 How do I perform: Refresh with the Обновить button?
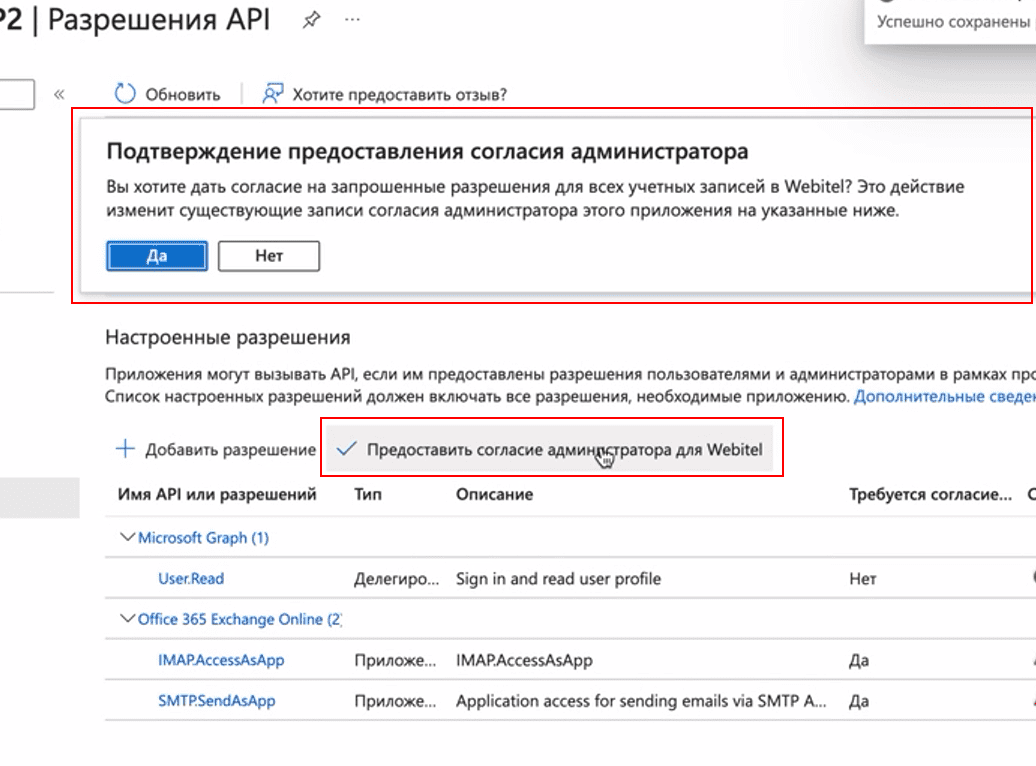click(168, 95)
